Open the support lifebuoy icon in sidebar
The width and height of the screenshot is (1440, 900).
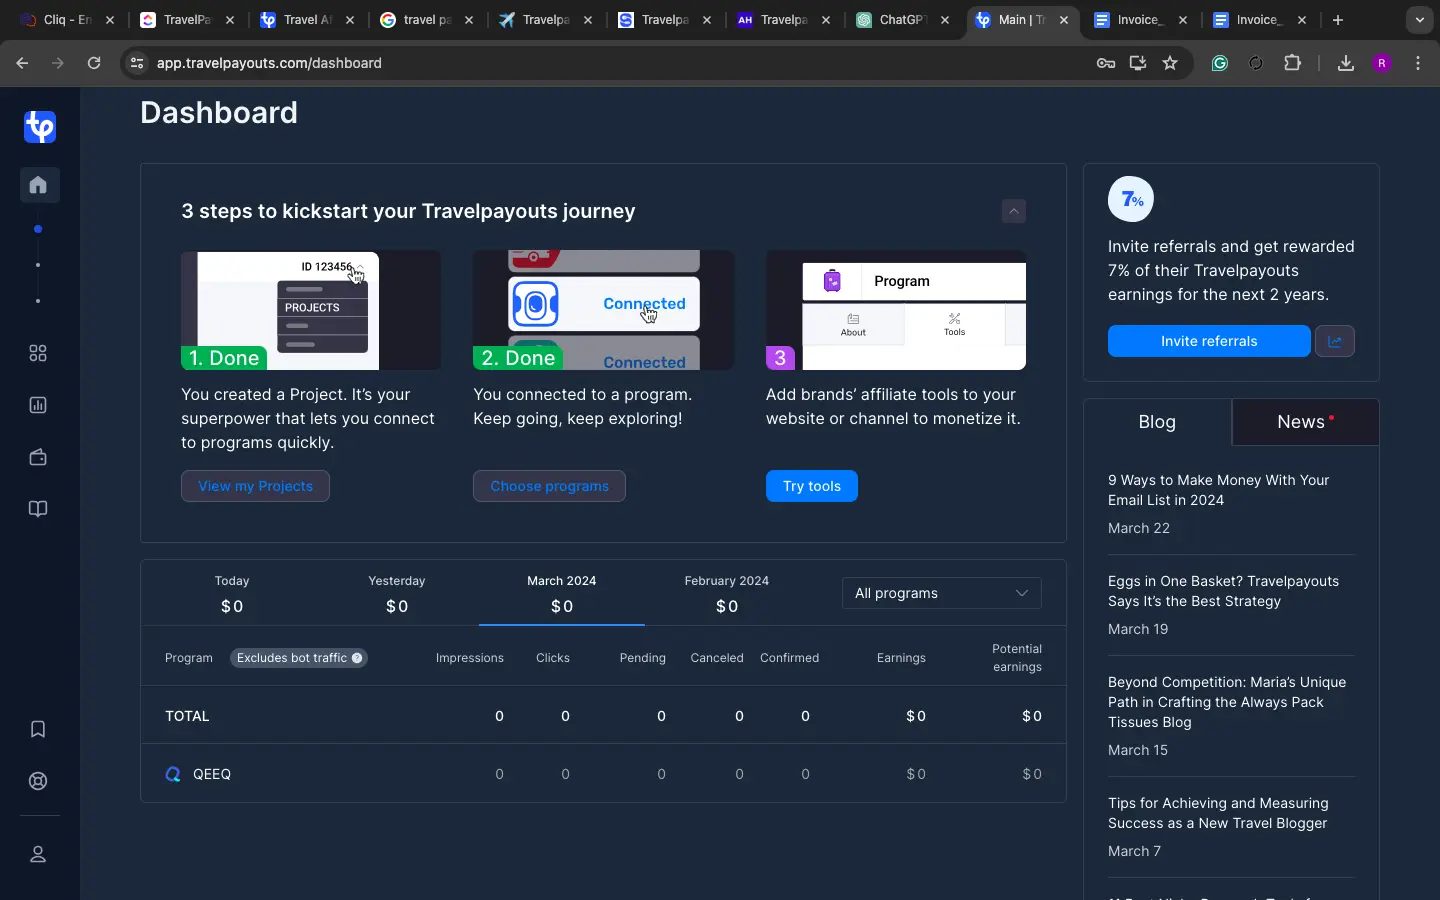[38, 781]
